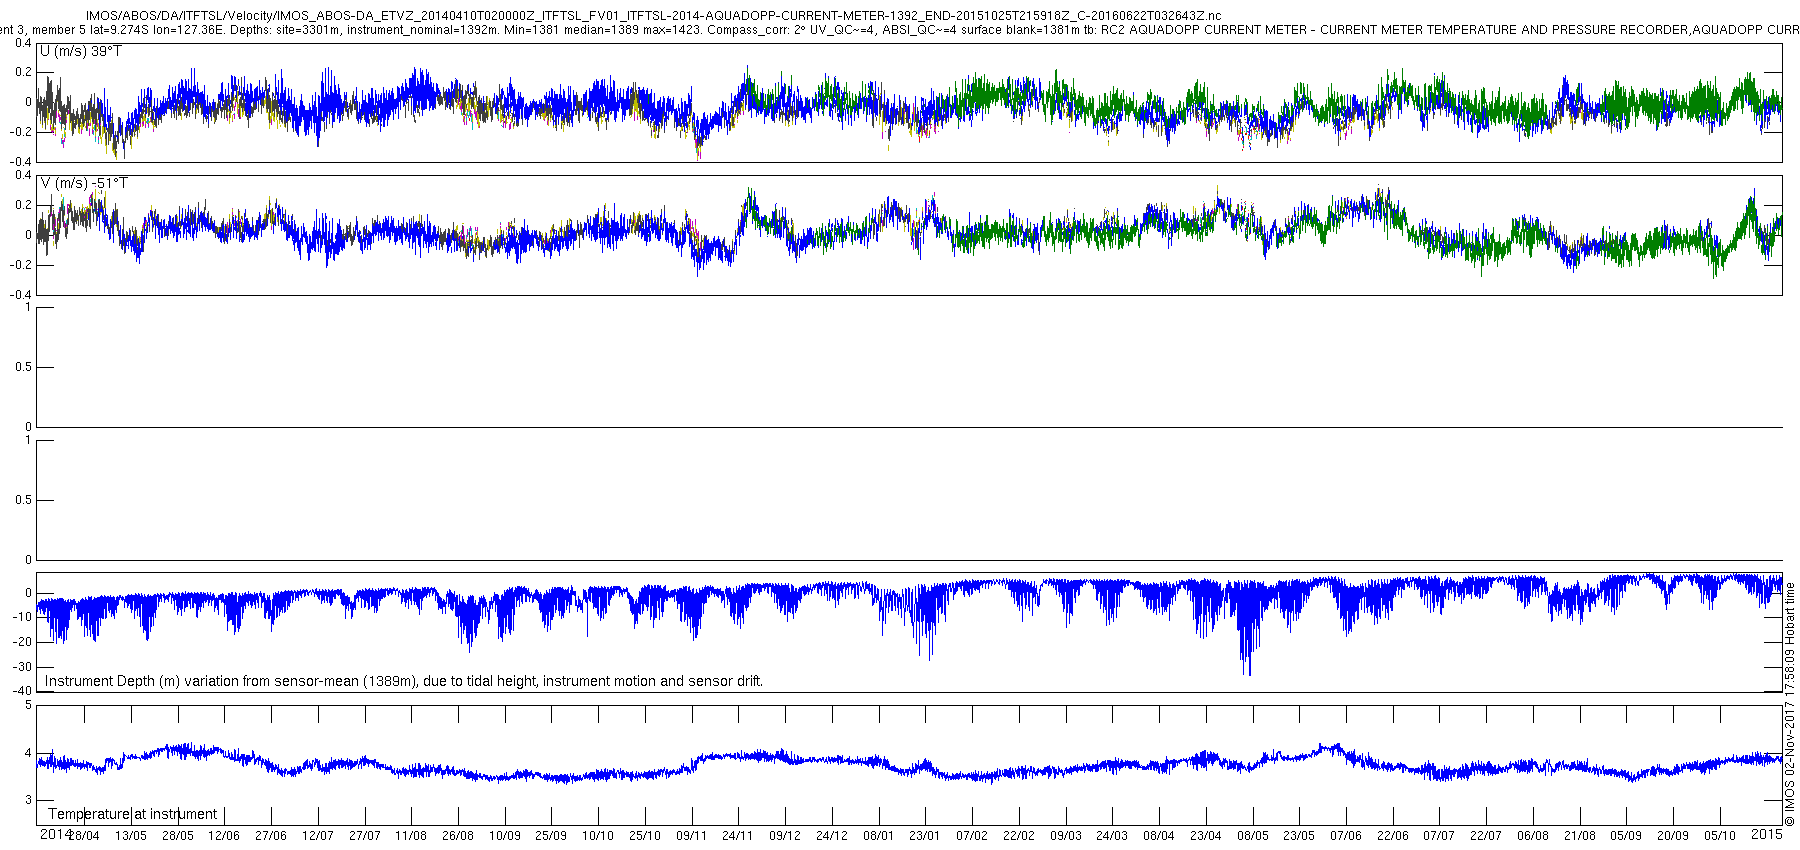Select the '24/12' date tick label
This screenshot has width=1800, height=850.
[832, 836]
